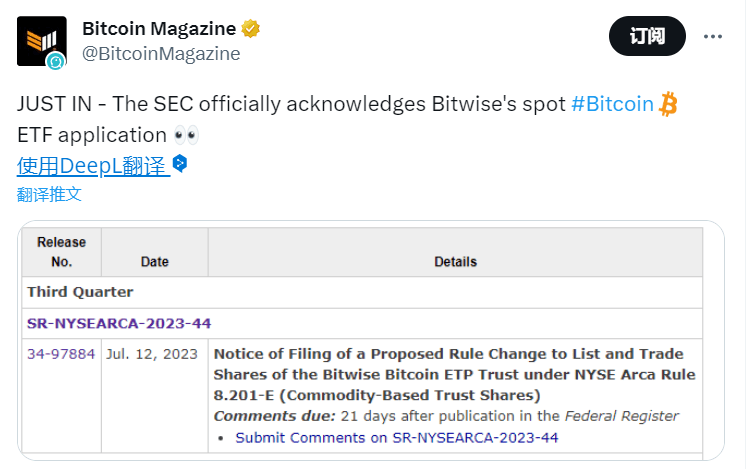Click the eyes emoji in tweet
This screenshot has height=469, width=753.
click(x=184, y=134)
